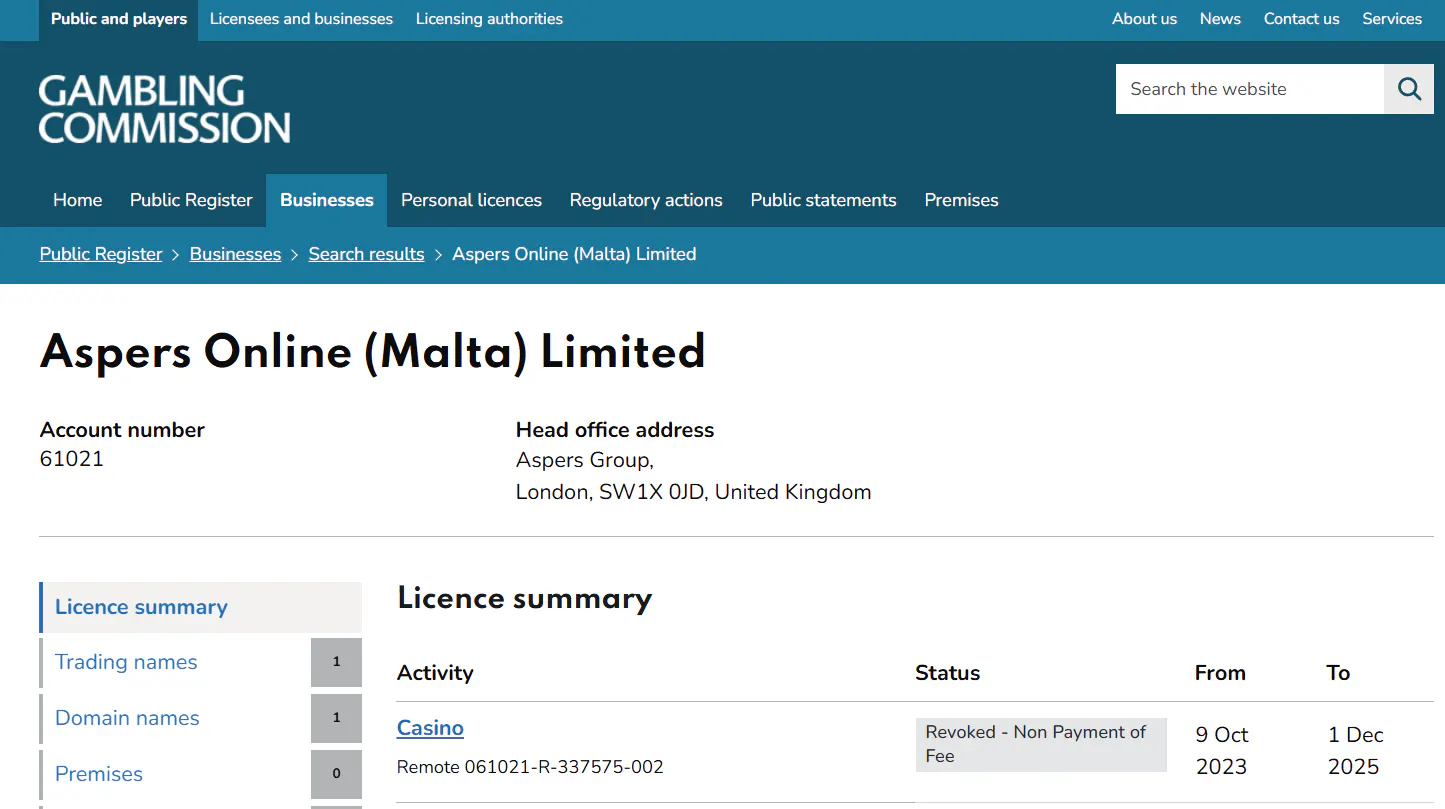
Task: Open the About us page
Action: tap(1144, 19)
